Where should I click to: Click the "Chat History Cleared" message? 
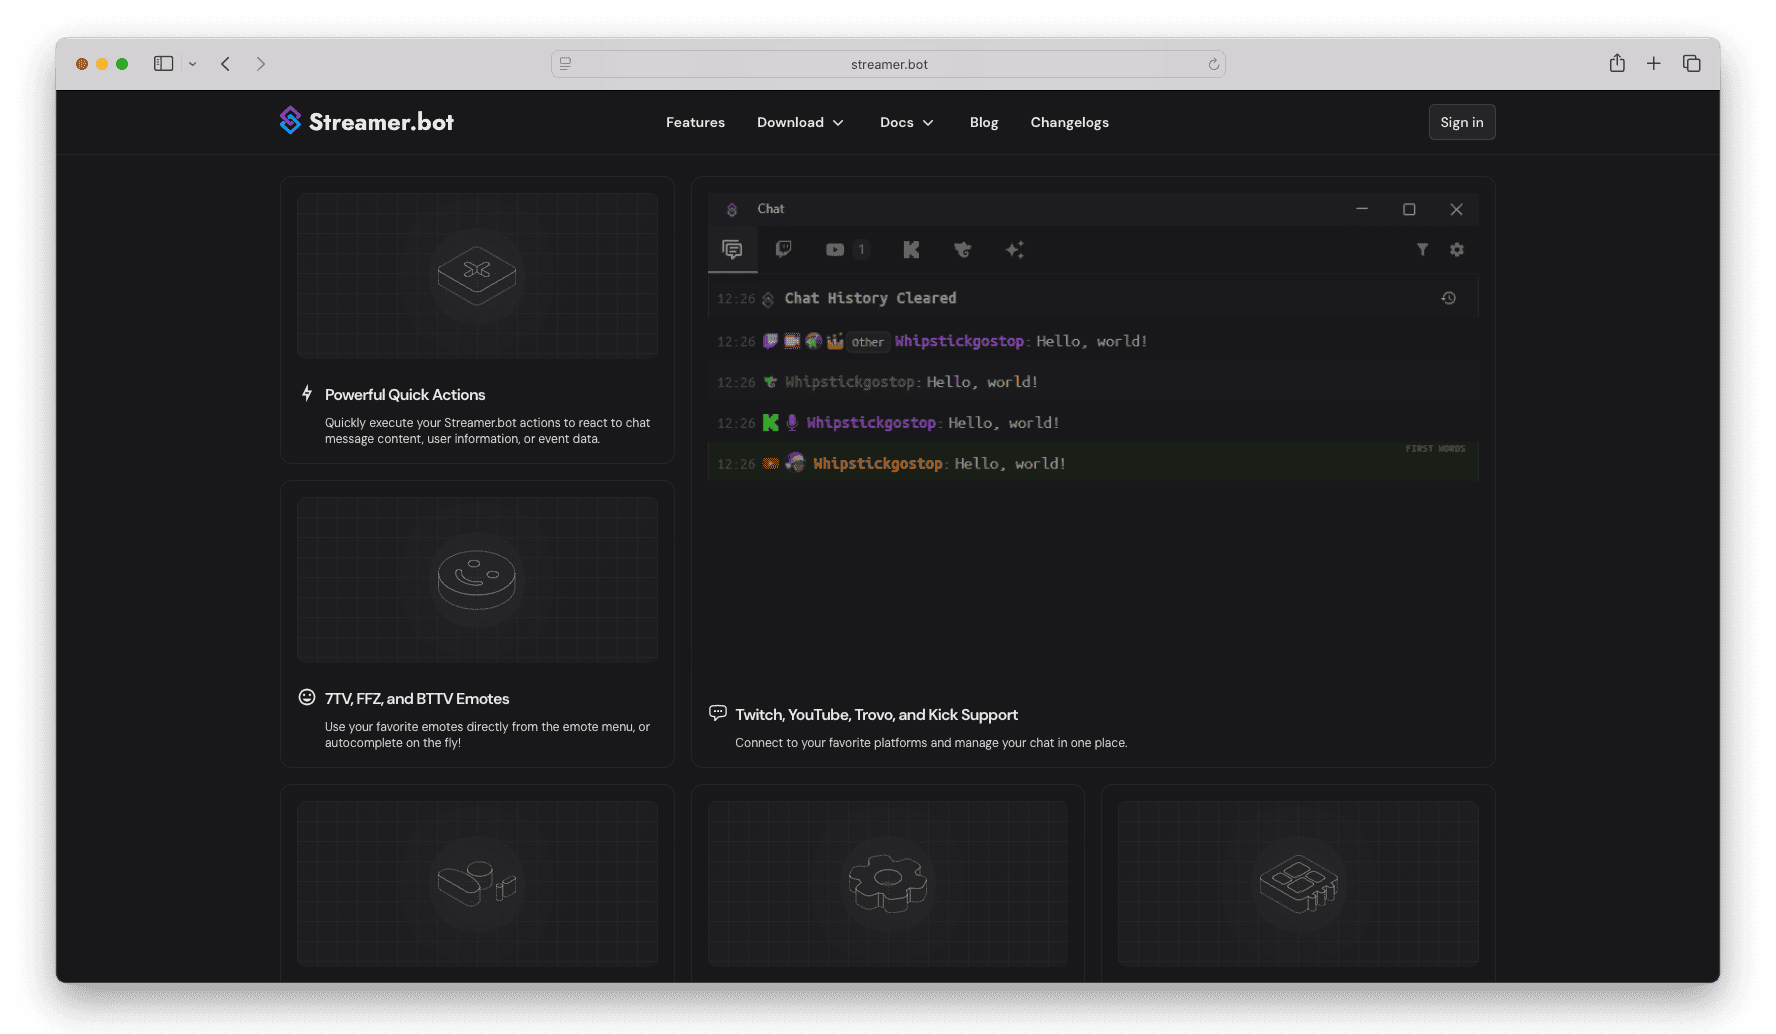[870, 298]
